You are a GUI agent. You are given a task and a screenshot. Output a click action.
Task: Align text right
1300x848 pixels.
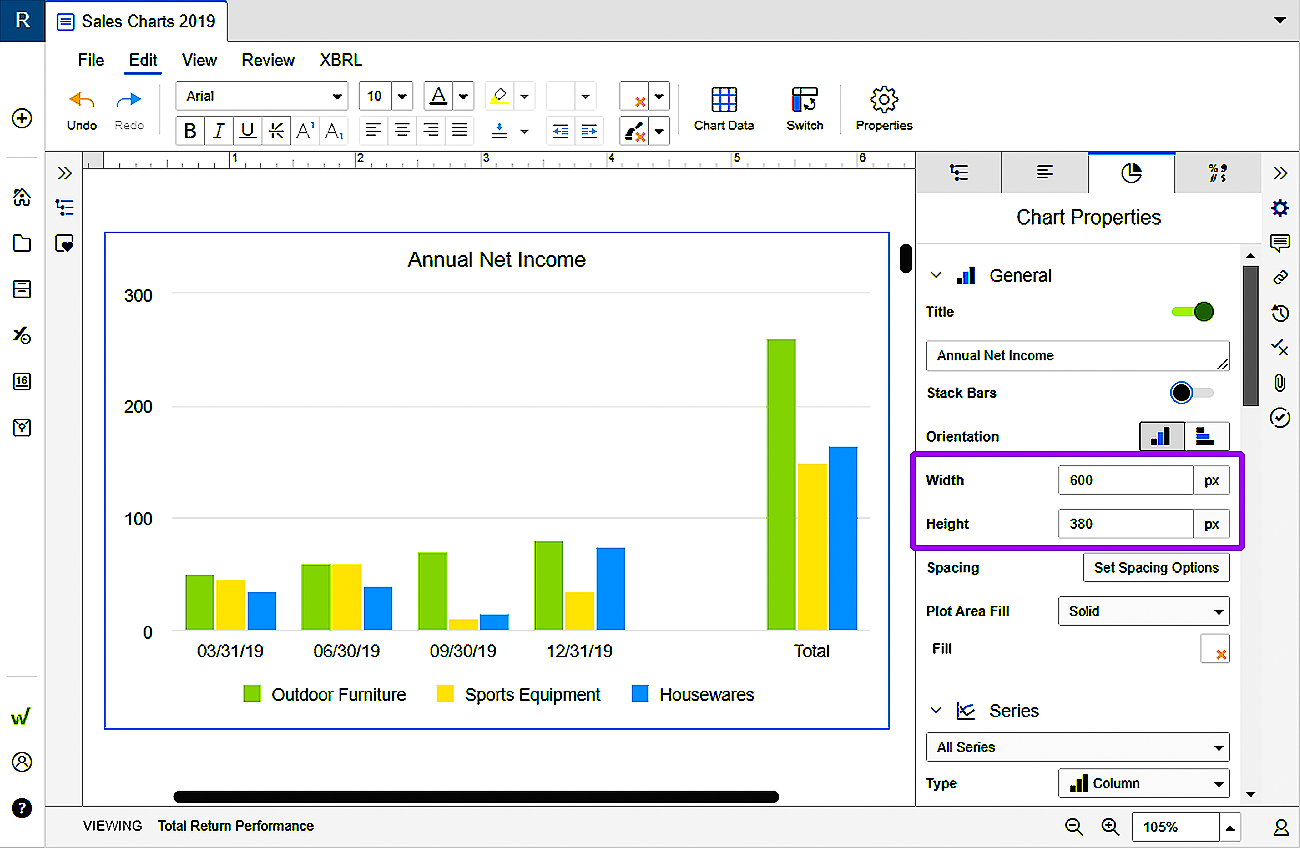[431, 130]
